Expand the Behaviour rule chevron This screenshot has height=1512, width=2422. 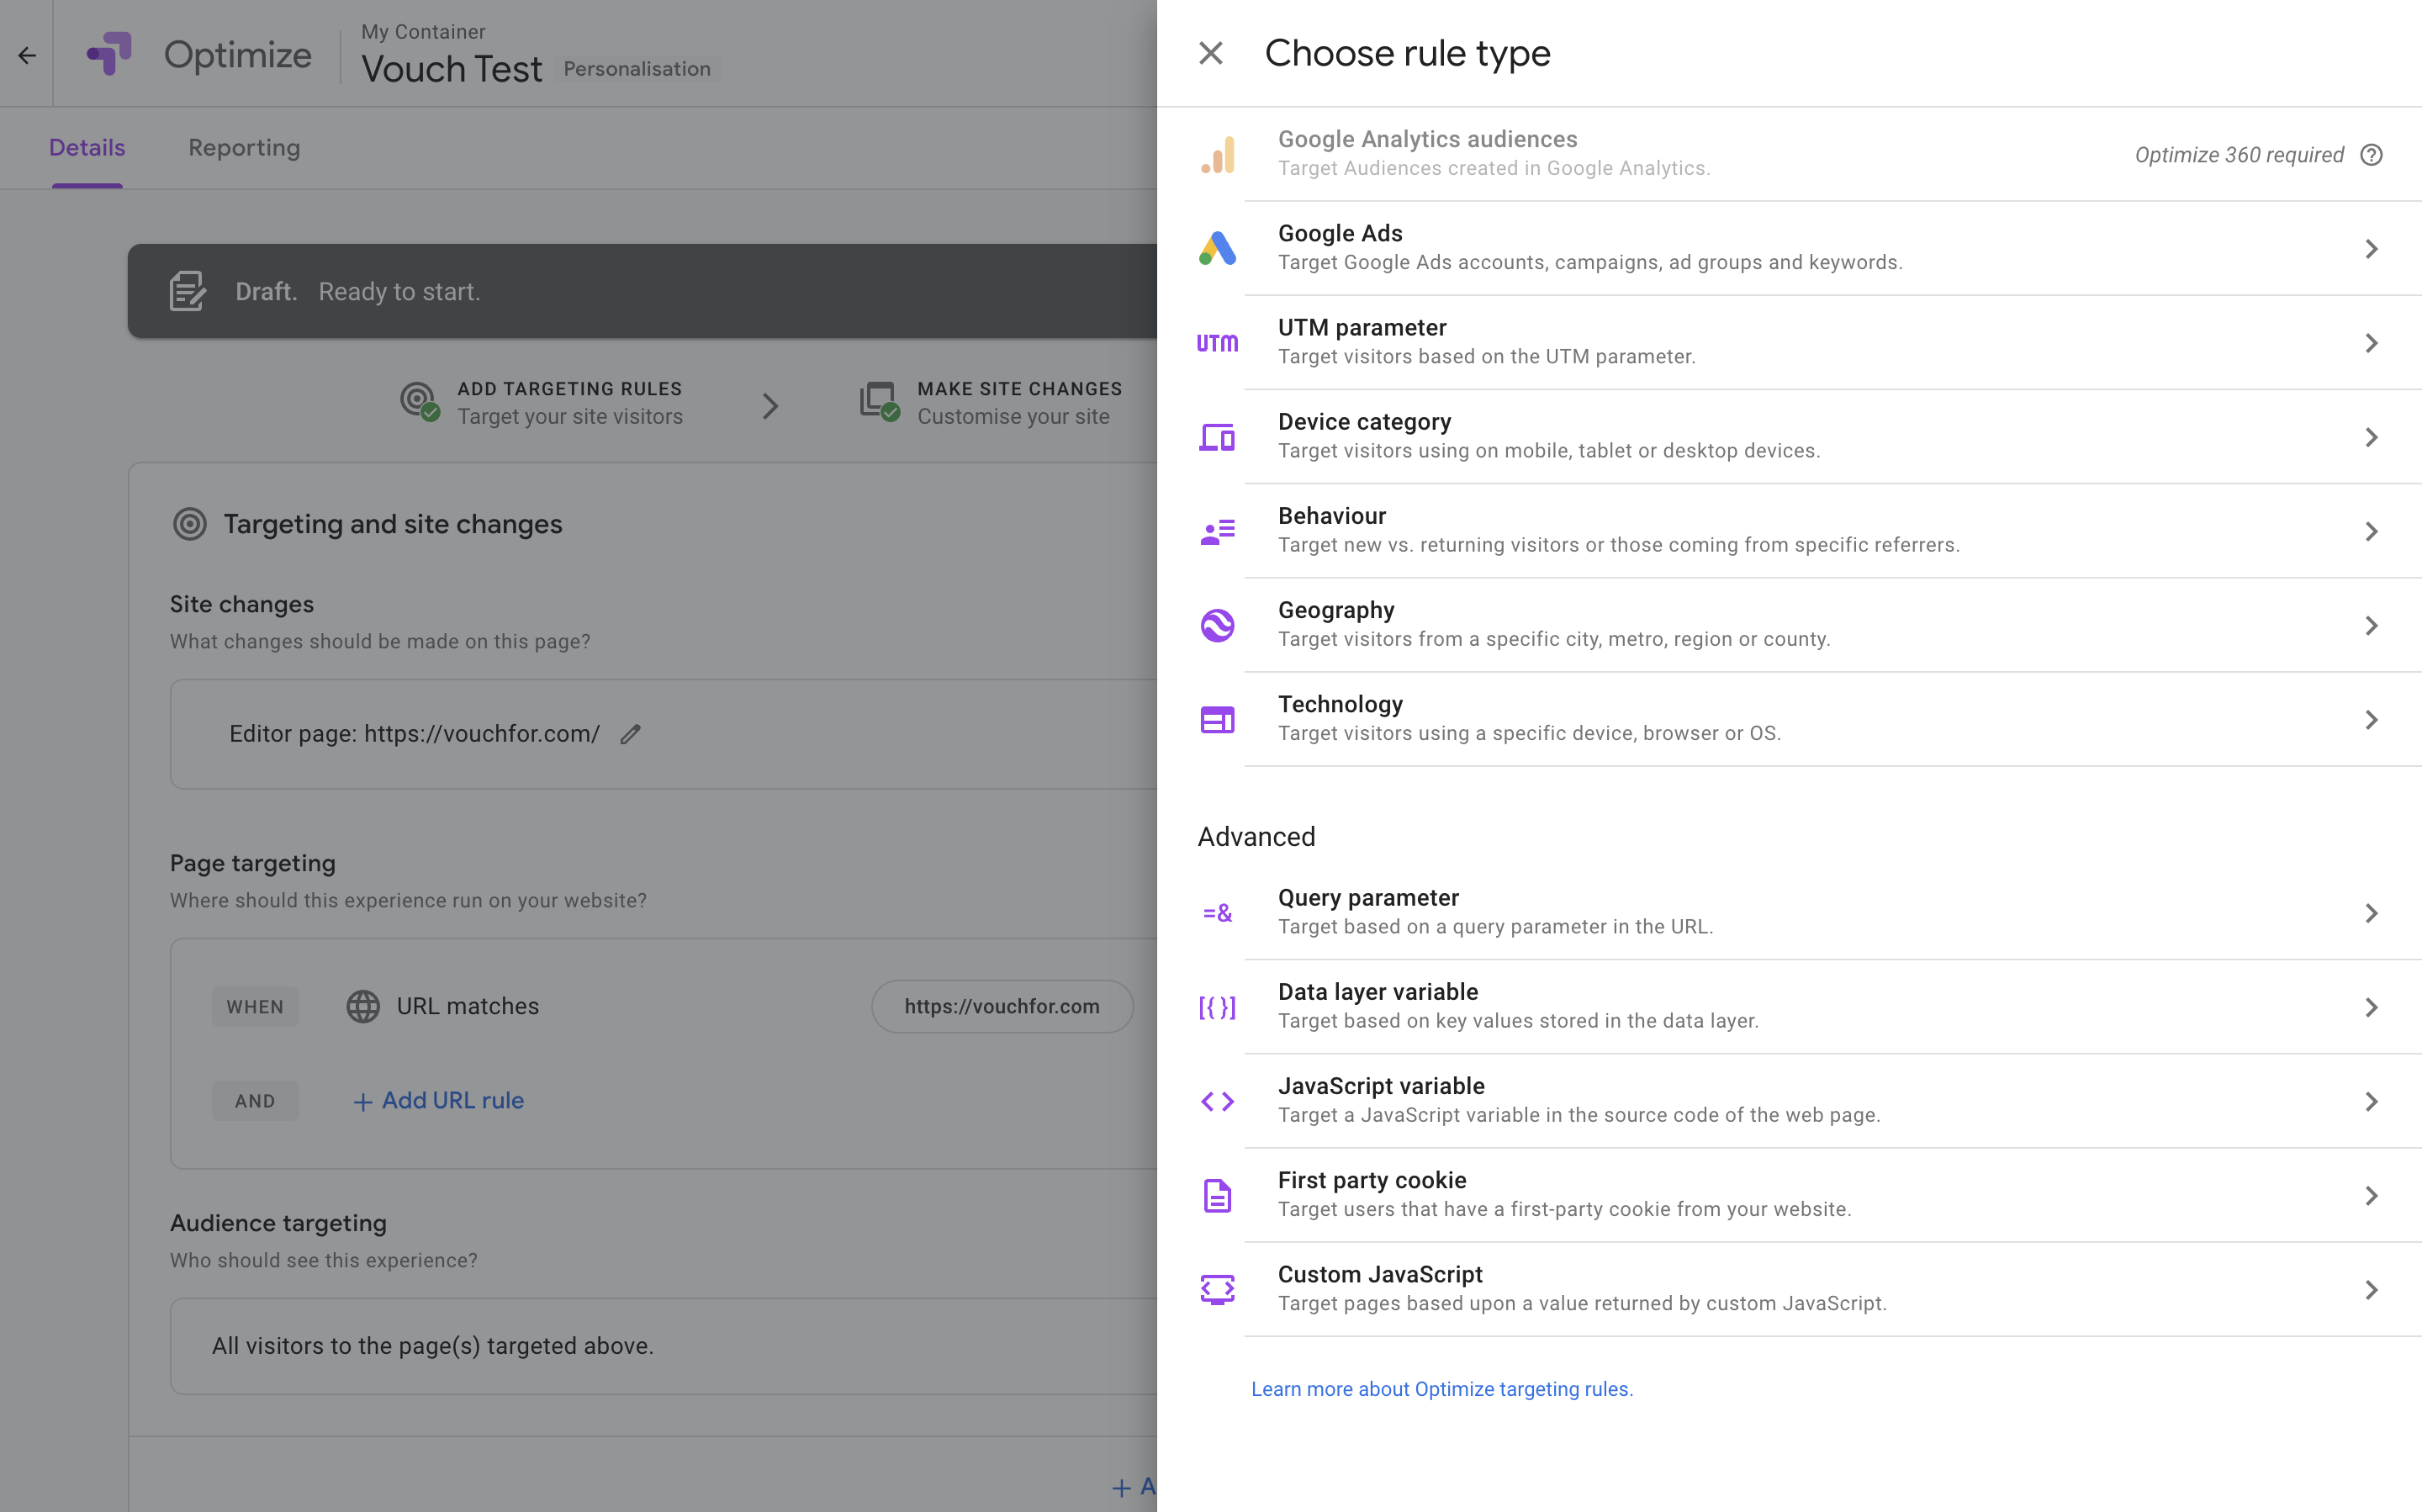(2371, 532)
